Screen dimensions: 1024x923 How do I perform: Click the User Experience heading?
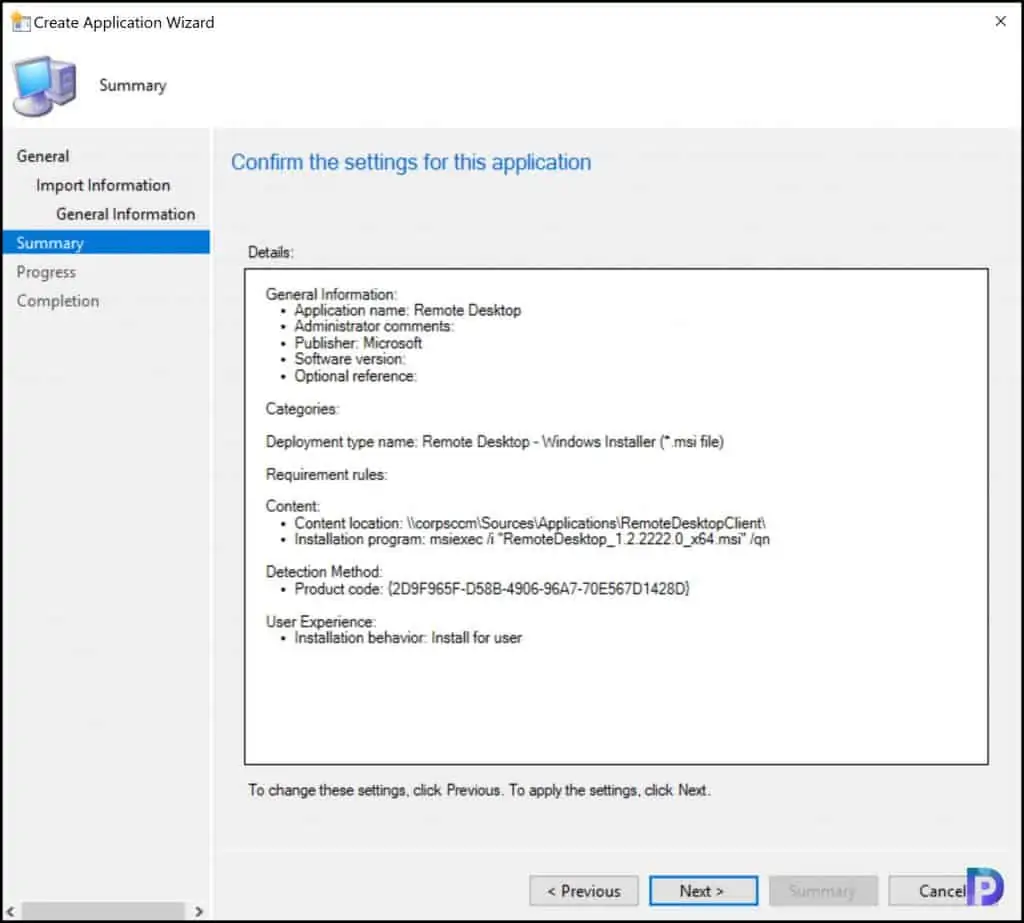tap(320, 622)
